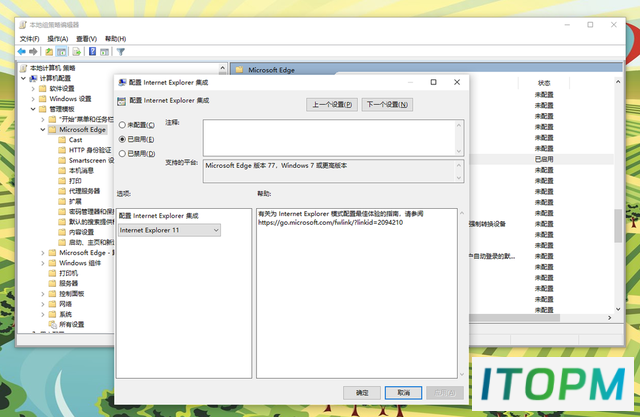Click the 代理服务器 folder icon
The height and width of the screenshot is (417, 640).
[62, 191]
